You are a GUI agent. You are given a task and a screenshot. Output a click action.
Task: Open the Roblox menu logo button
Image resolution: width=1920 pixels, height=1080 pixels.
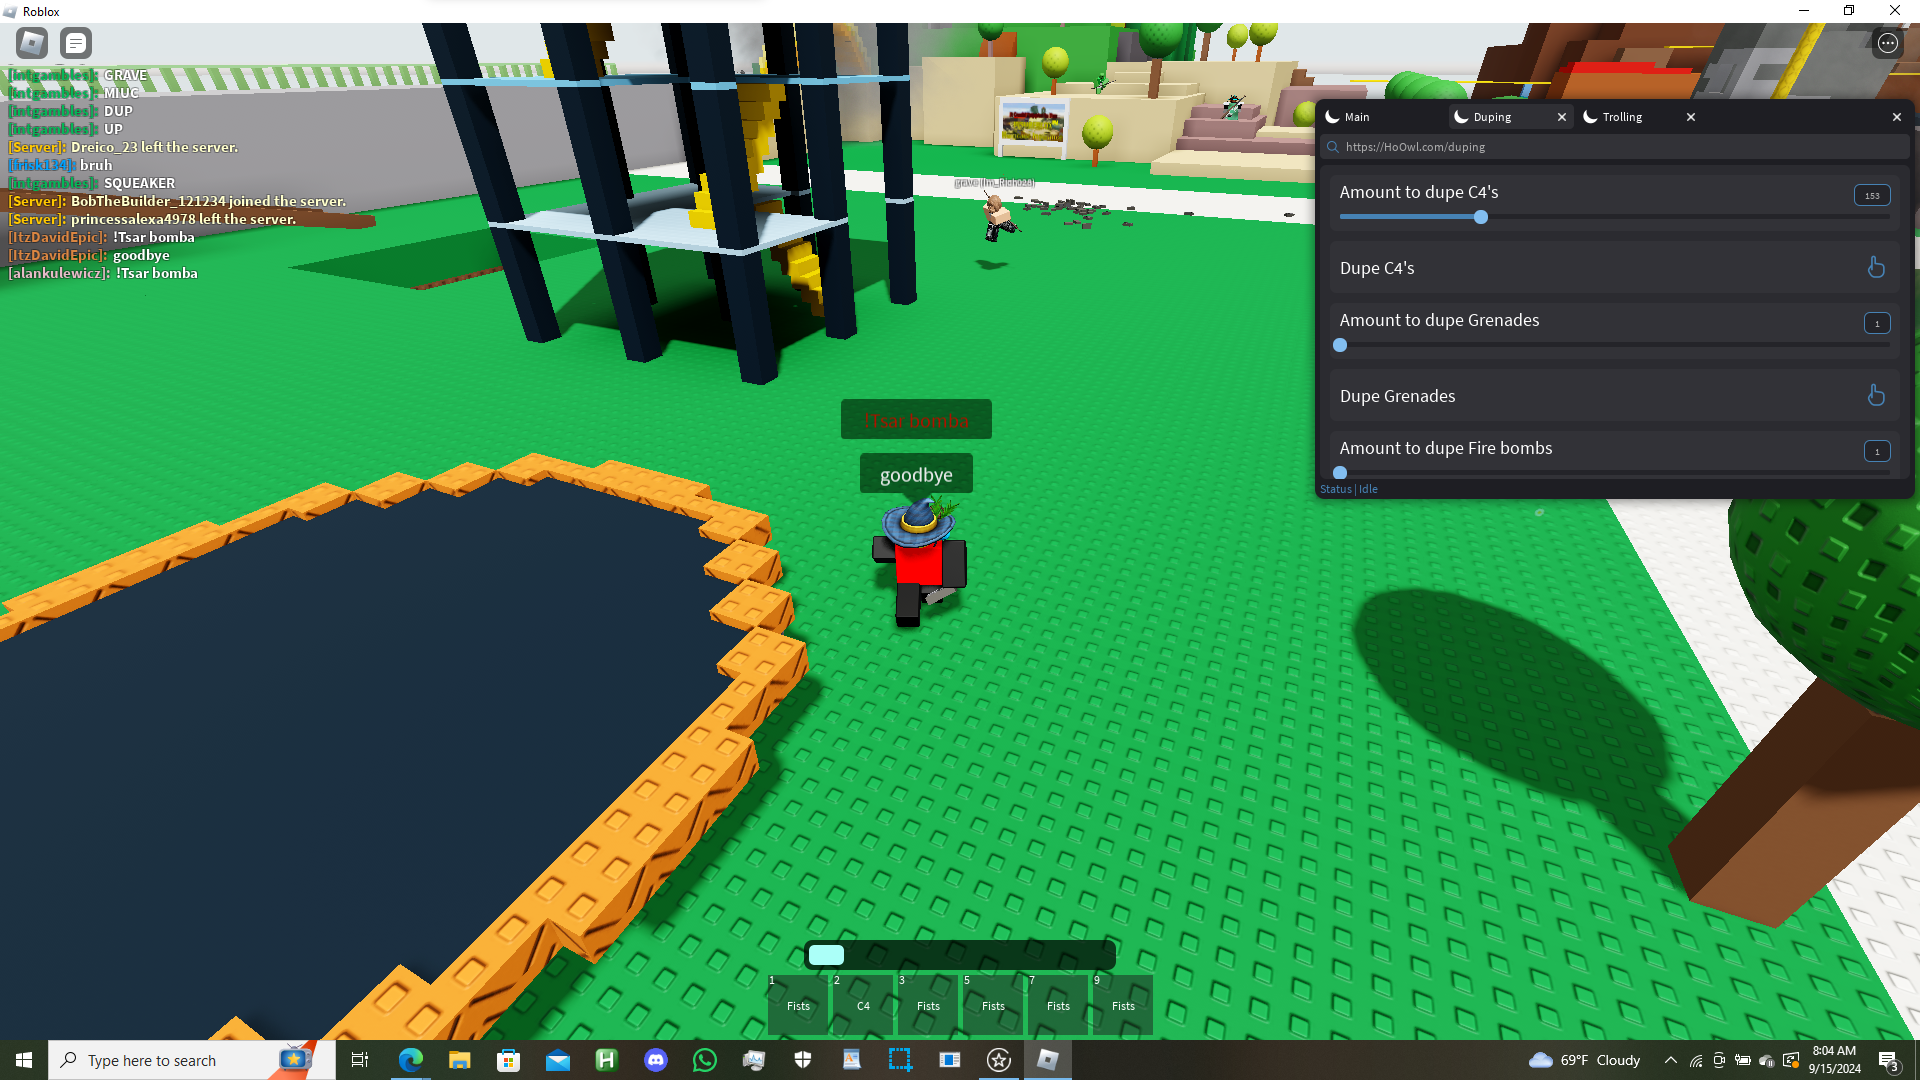coord(32,43)
